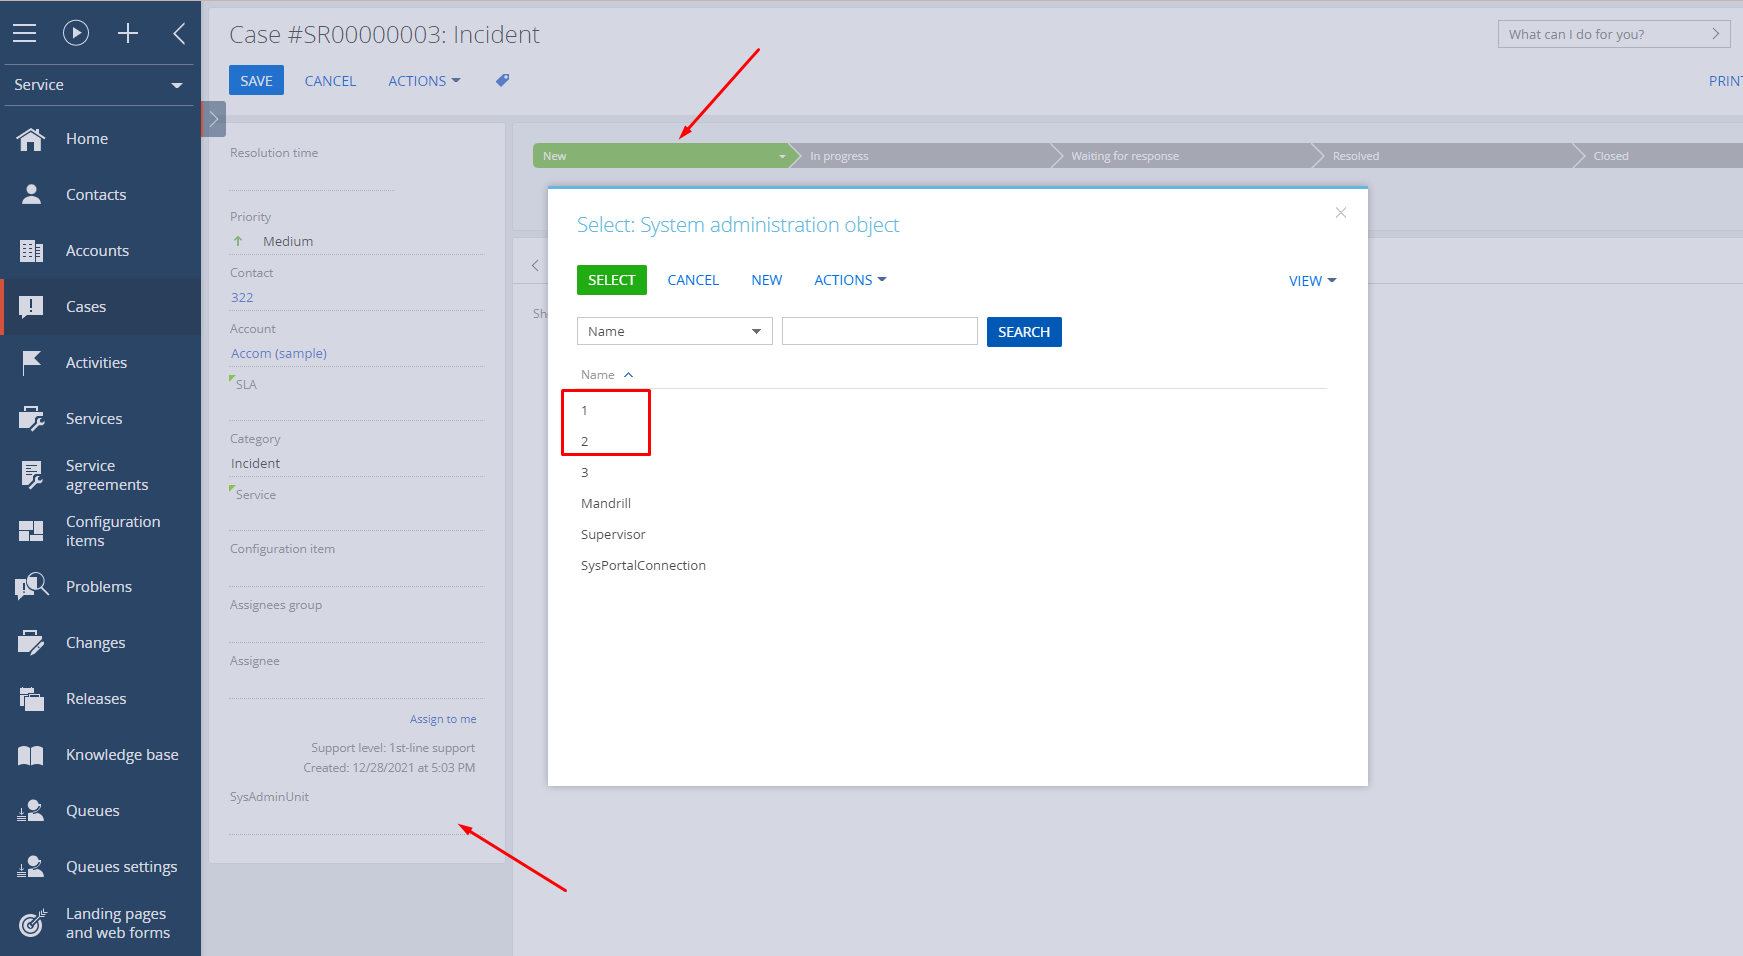The image size is (1743, 956).
Task: Open the Service workplace dropdown
Action: pyautogui.click(x=98, y=85)
